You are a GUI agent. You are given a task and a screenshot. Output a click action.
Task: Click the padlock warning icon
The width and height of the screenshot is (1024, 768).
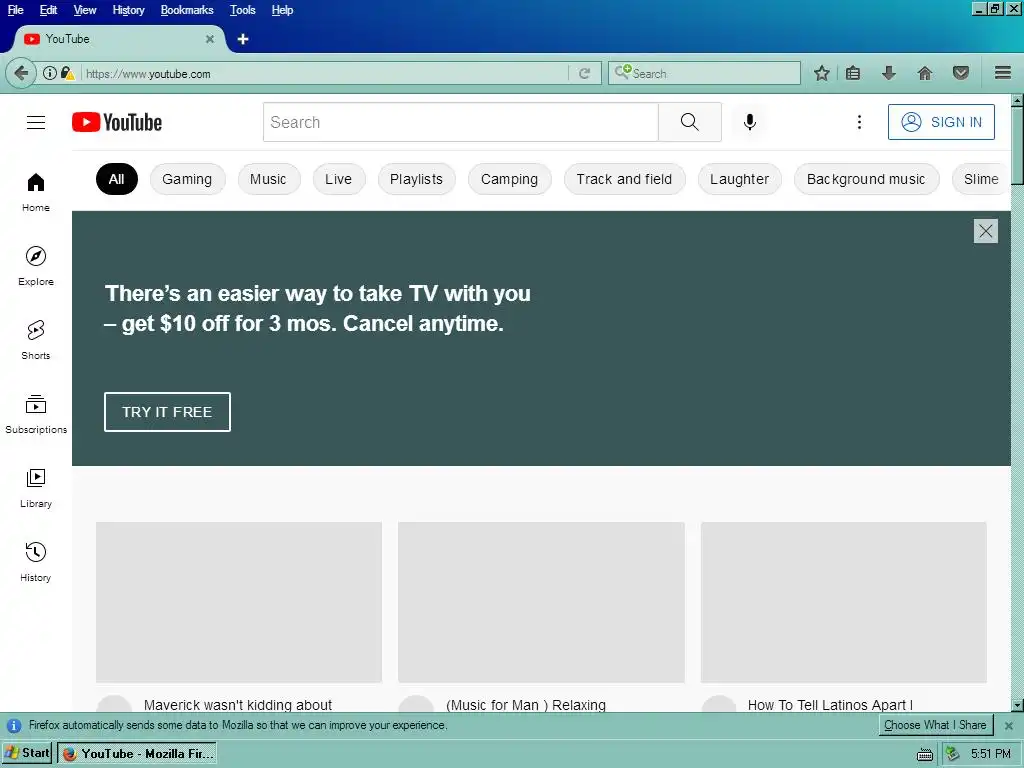coord(67,73)
